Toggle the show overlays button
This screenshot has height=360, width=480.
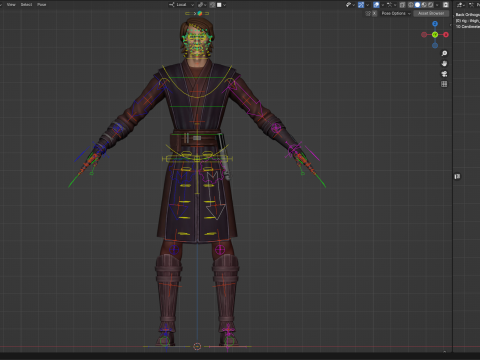376,5
